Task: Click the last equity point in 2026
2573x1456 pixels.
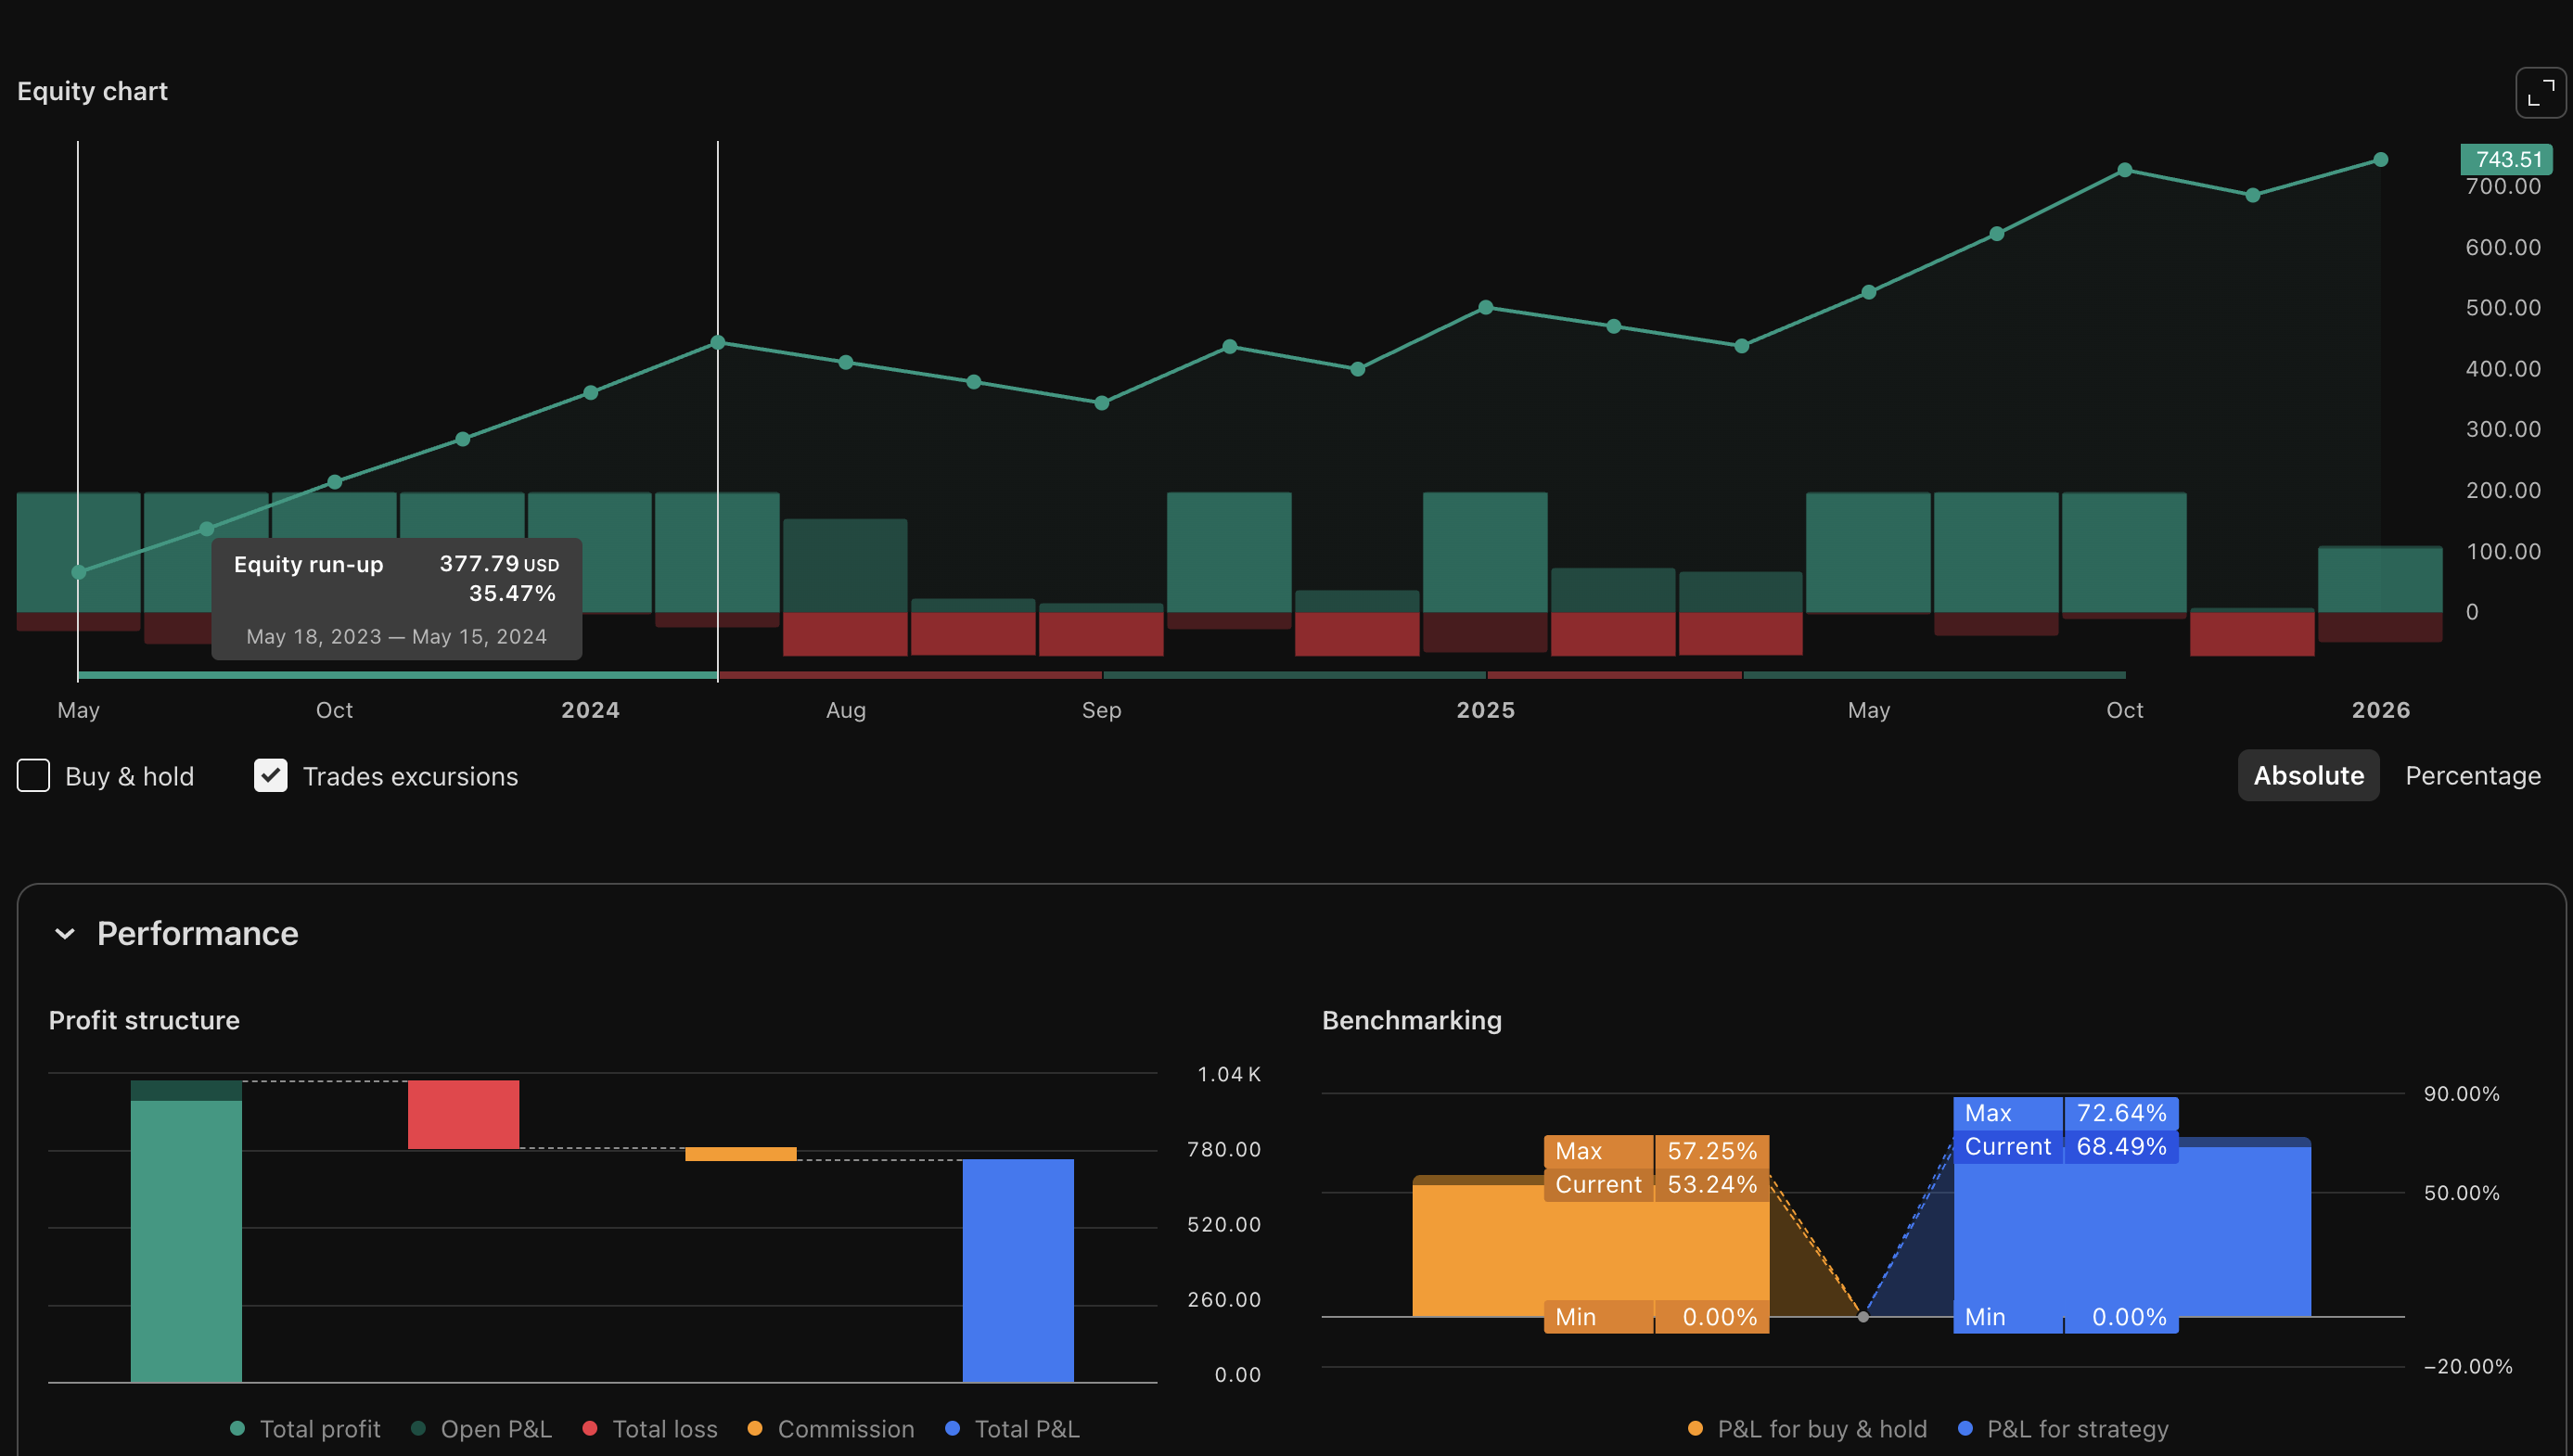Action: click(x=2381, y=160)
